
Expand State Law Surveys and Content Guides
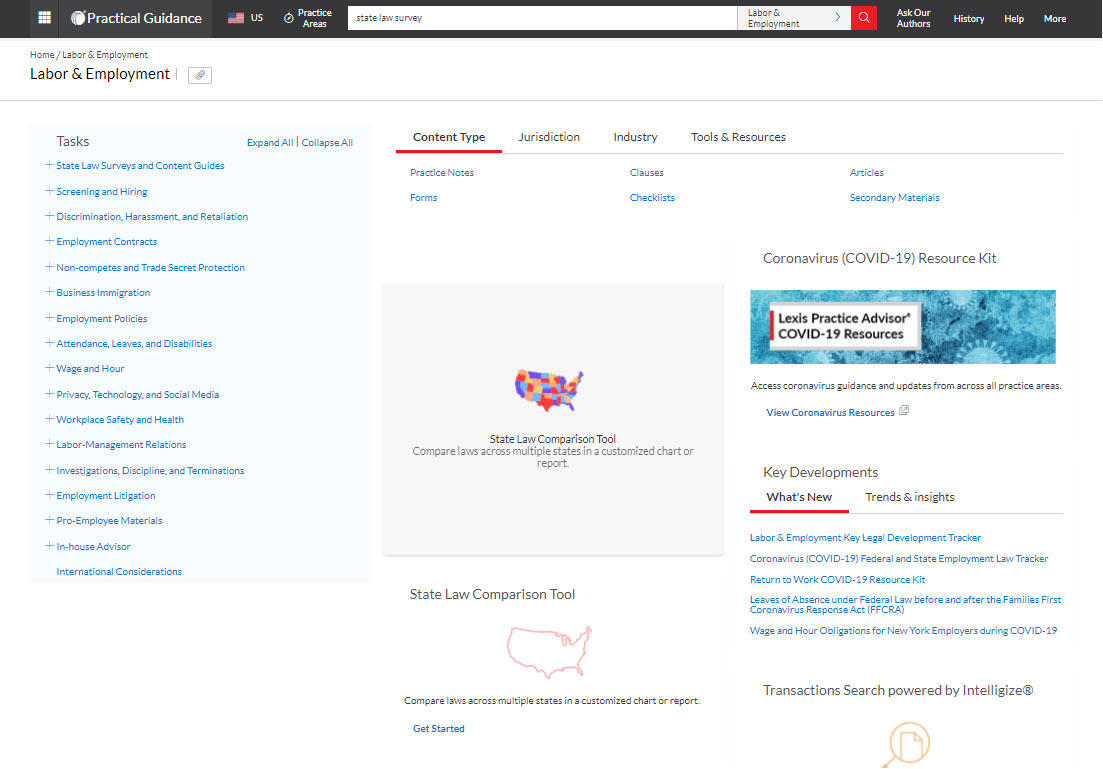click(49, 165)
